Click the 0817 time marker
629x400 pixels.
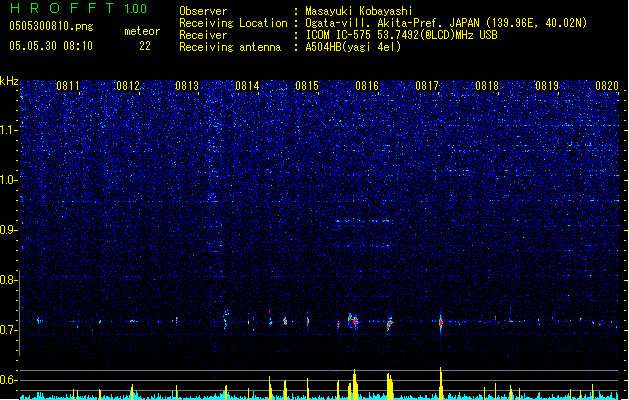pos(427,86)
